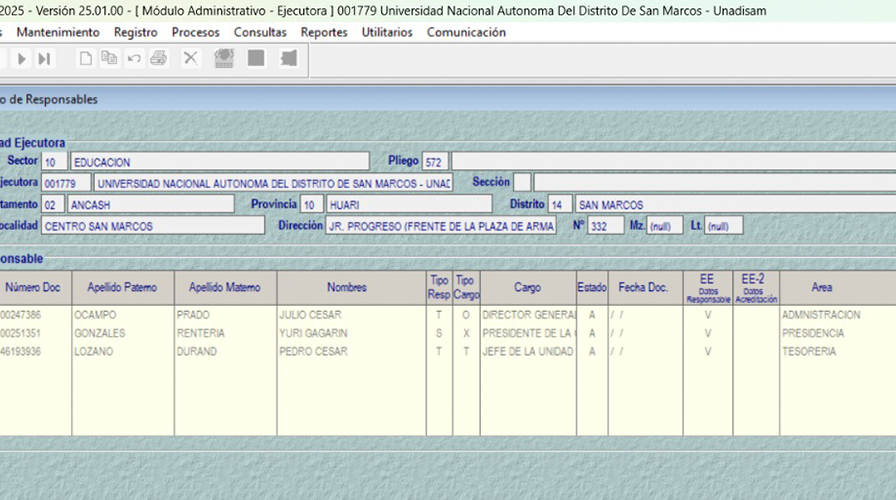The width and height of the screenshot is (896, 500).
Task: Click the Nombres column header
Action: point(351,288)
